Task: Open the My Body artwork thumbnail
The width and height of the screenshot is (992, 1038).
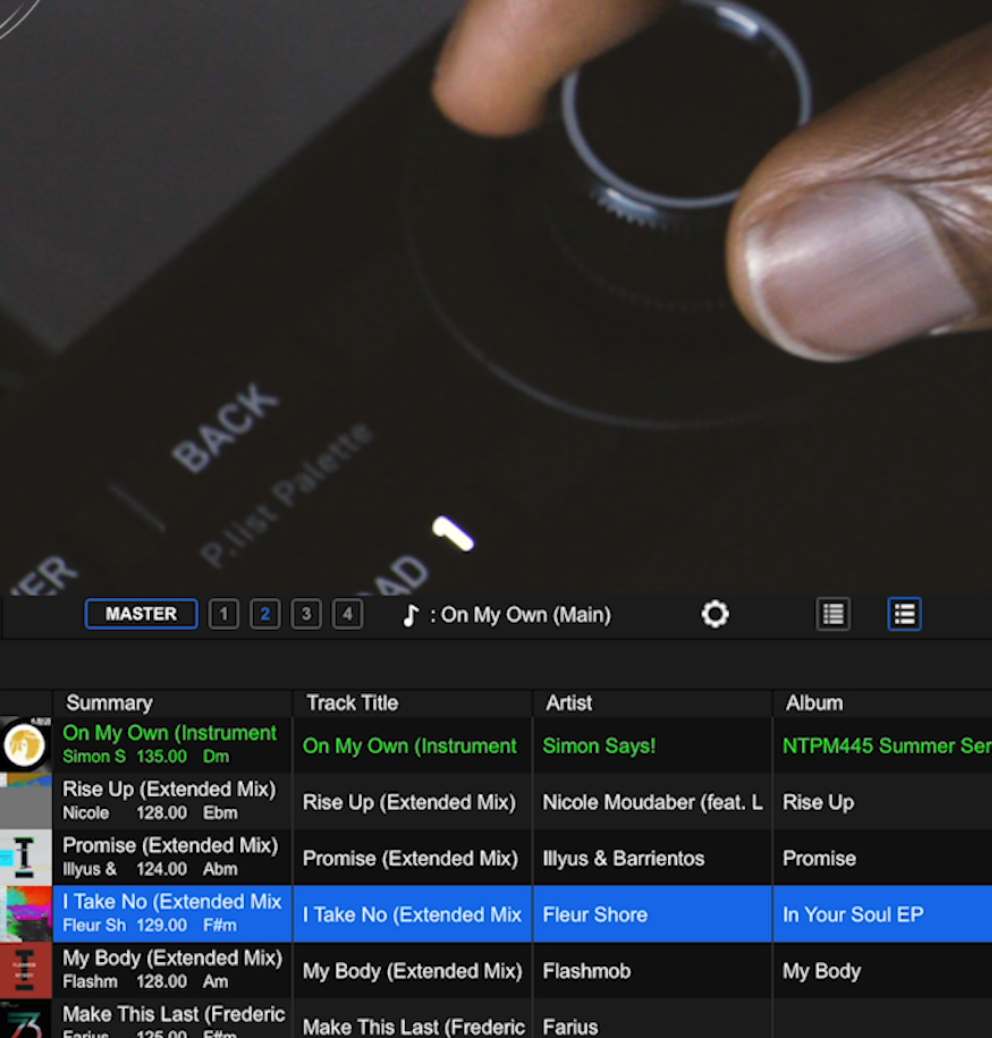Action: [25, 971]
